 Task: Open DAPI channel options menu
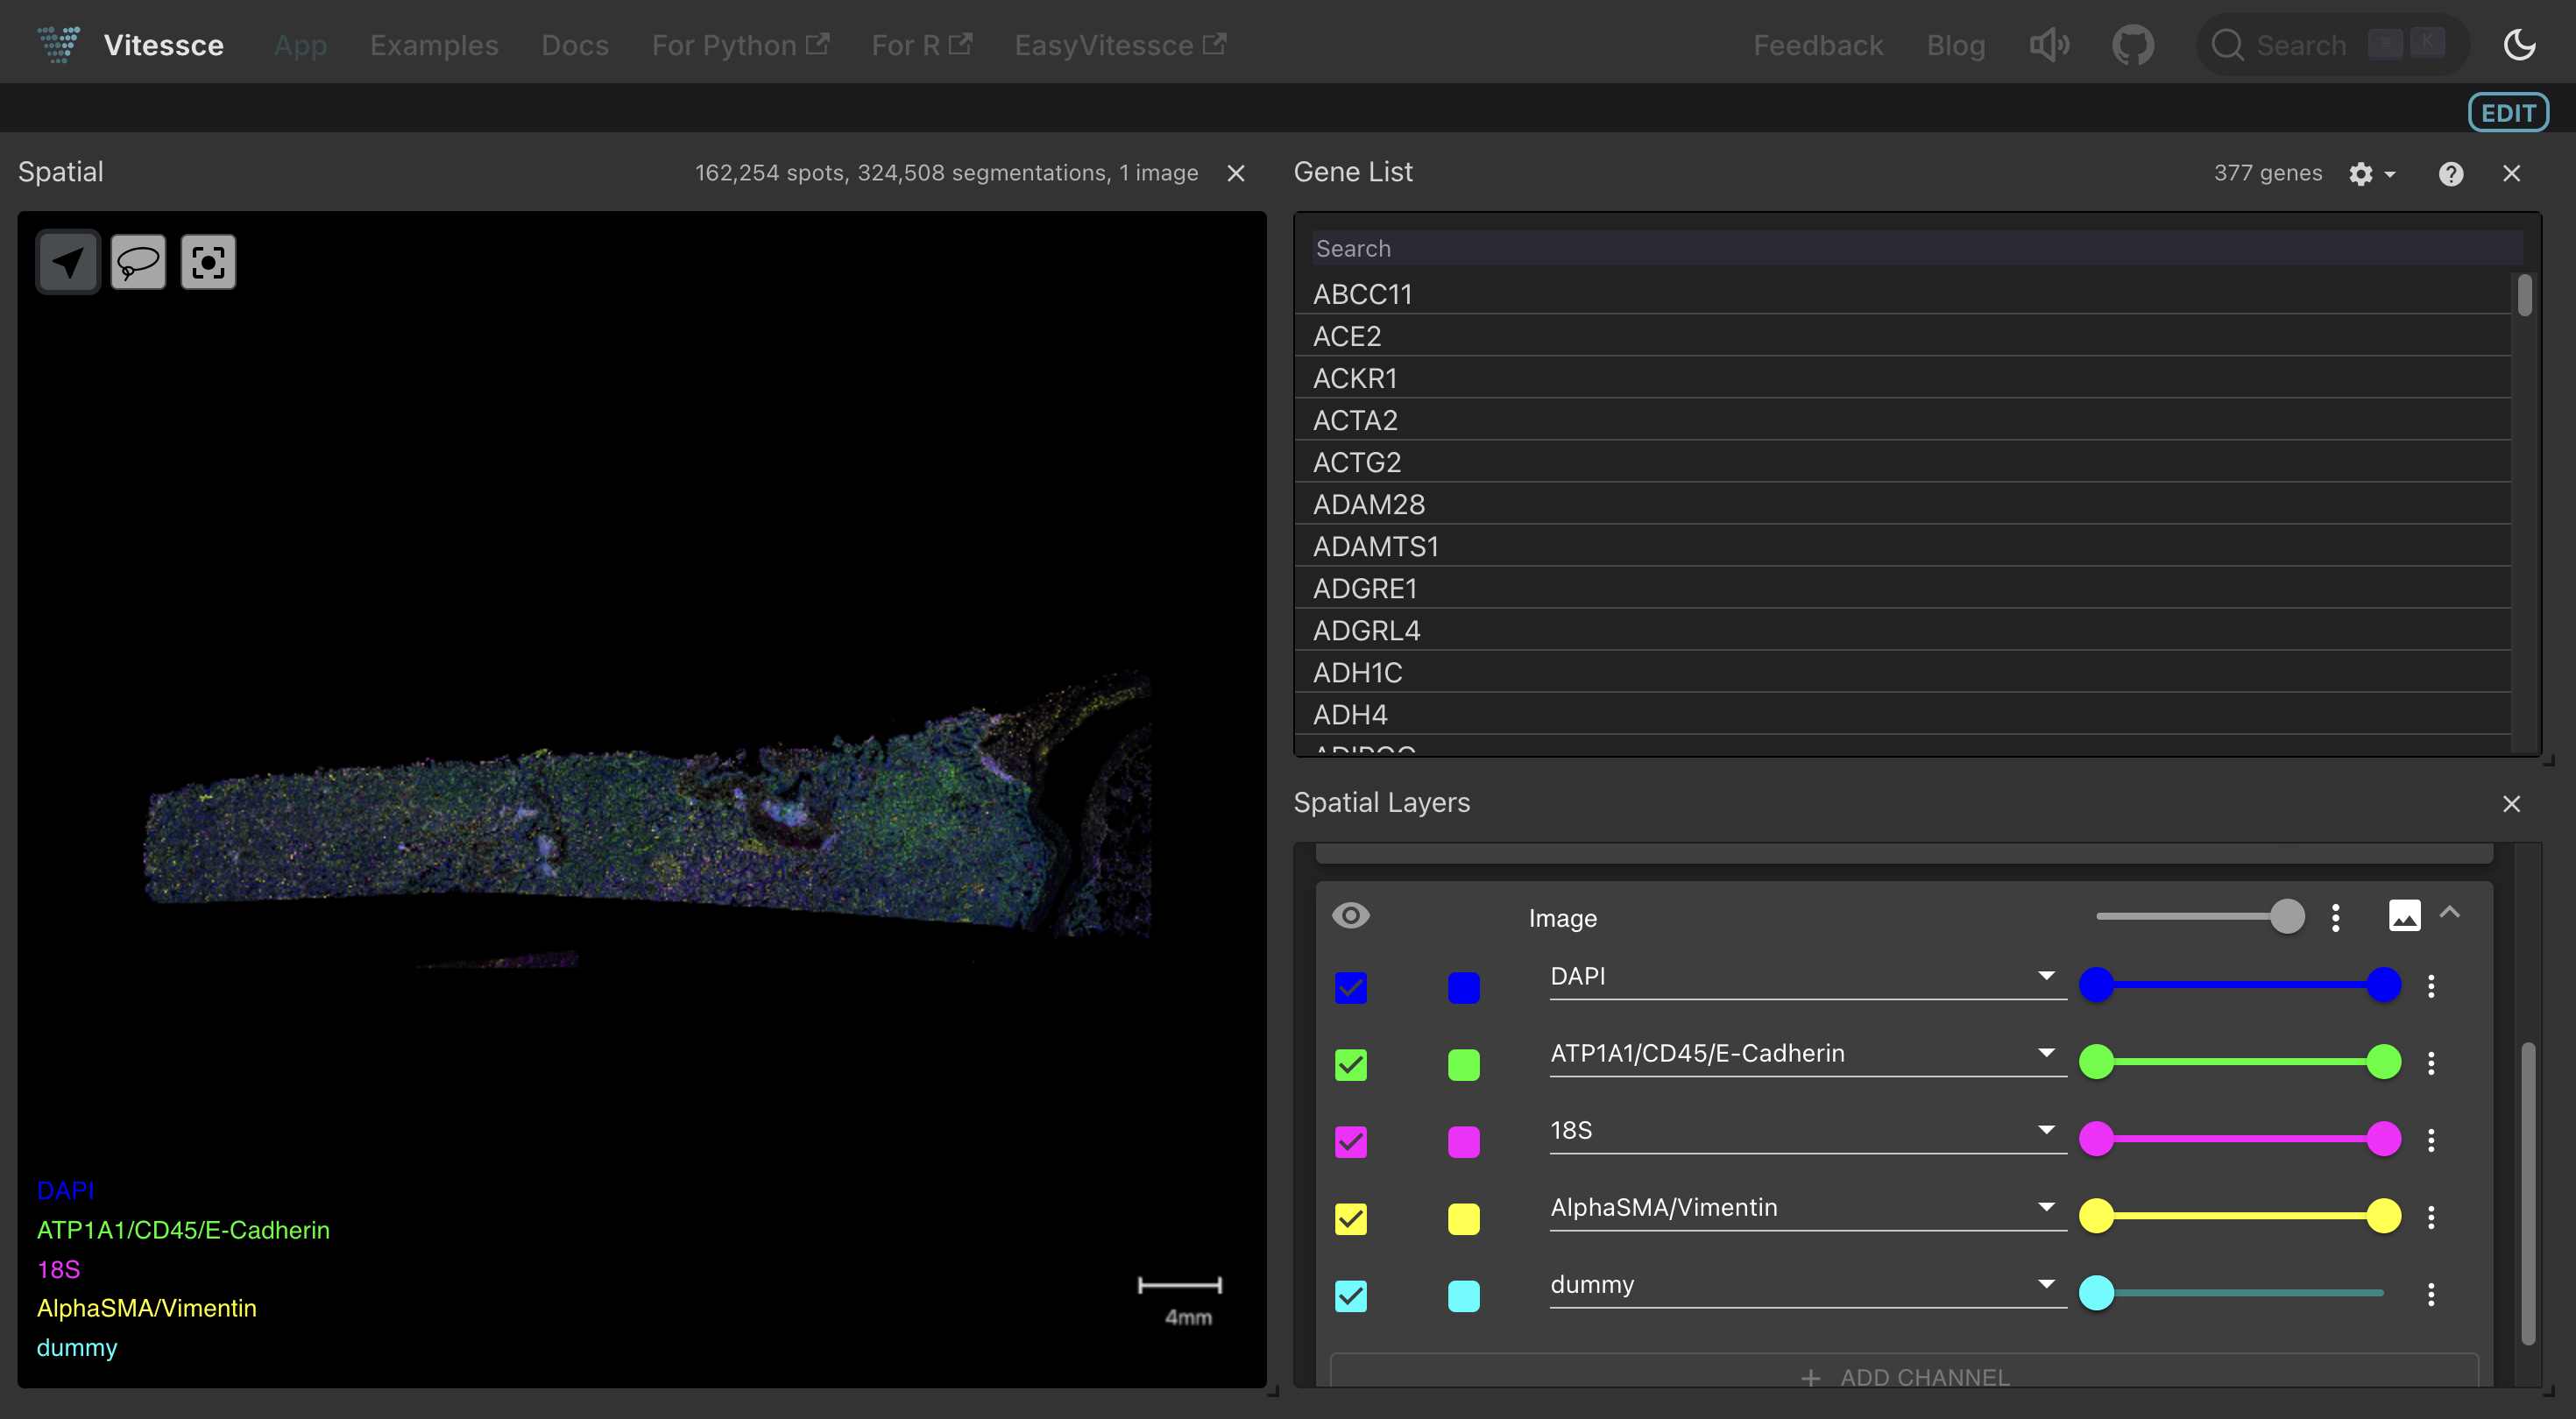(x=2431, y=986)
